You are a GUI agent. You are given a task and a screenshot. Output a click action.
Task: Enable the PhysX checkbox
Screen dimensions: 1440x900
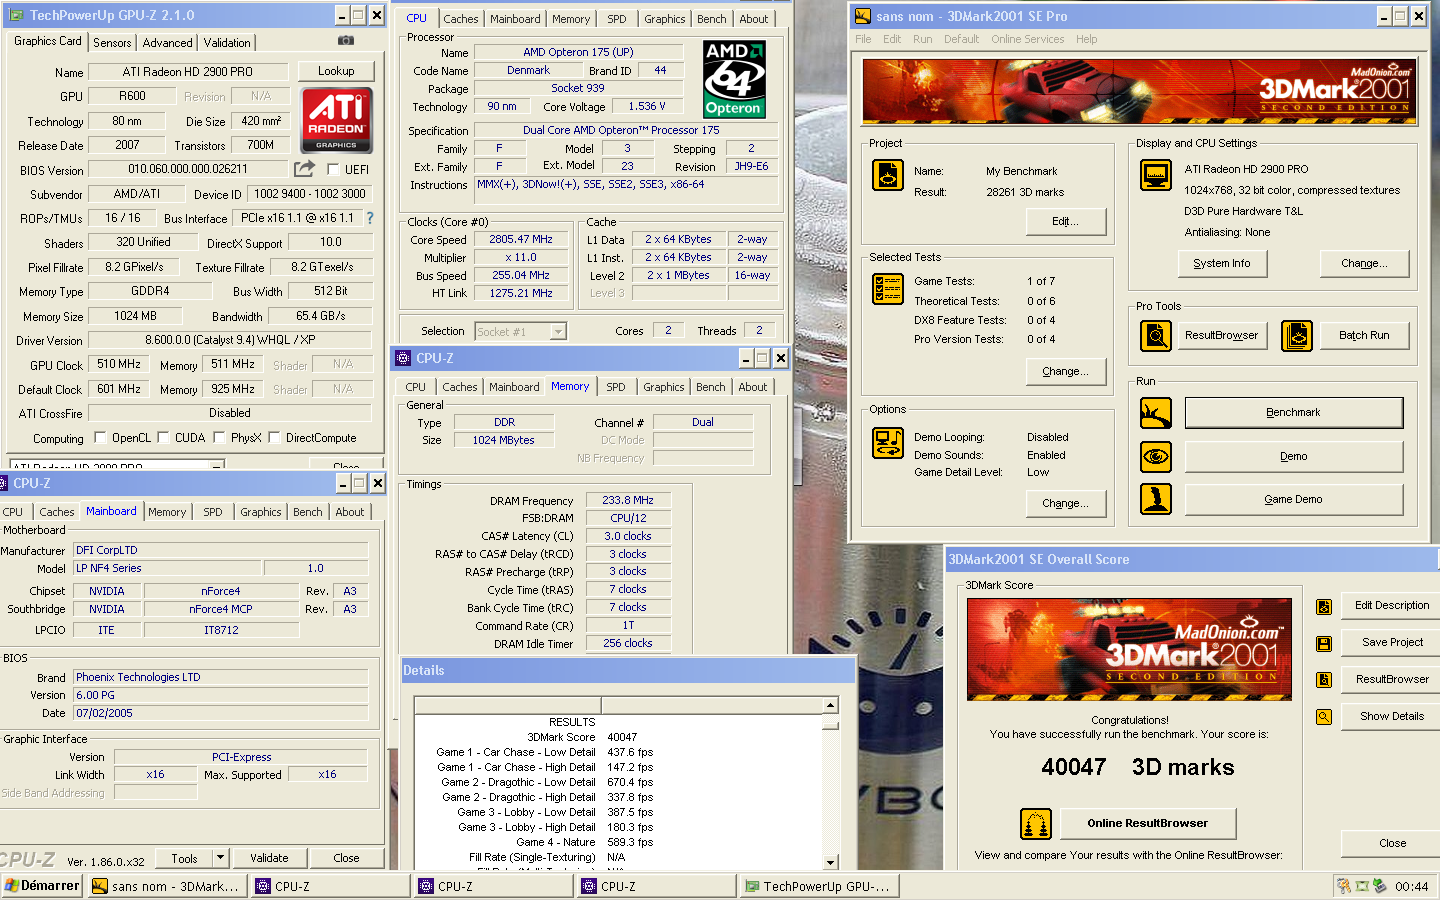click(218, 438)
